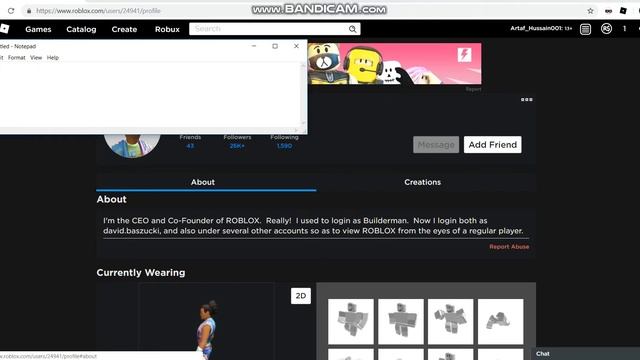
Task: Maximize the Notepad window
Action: coord(275,46)
